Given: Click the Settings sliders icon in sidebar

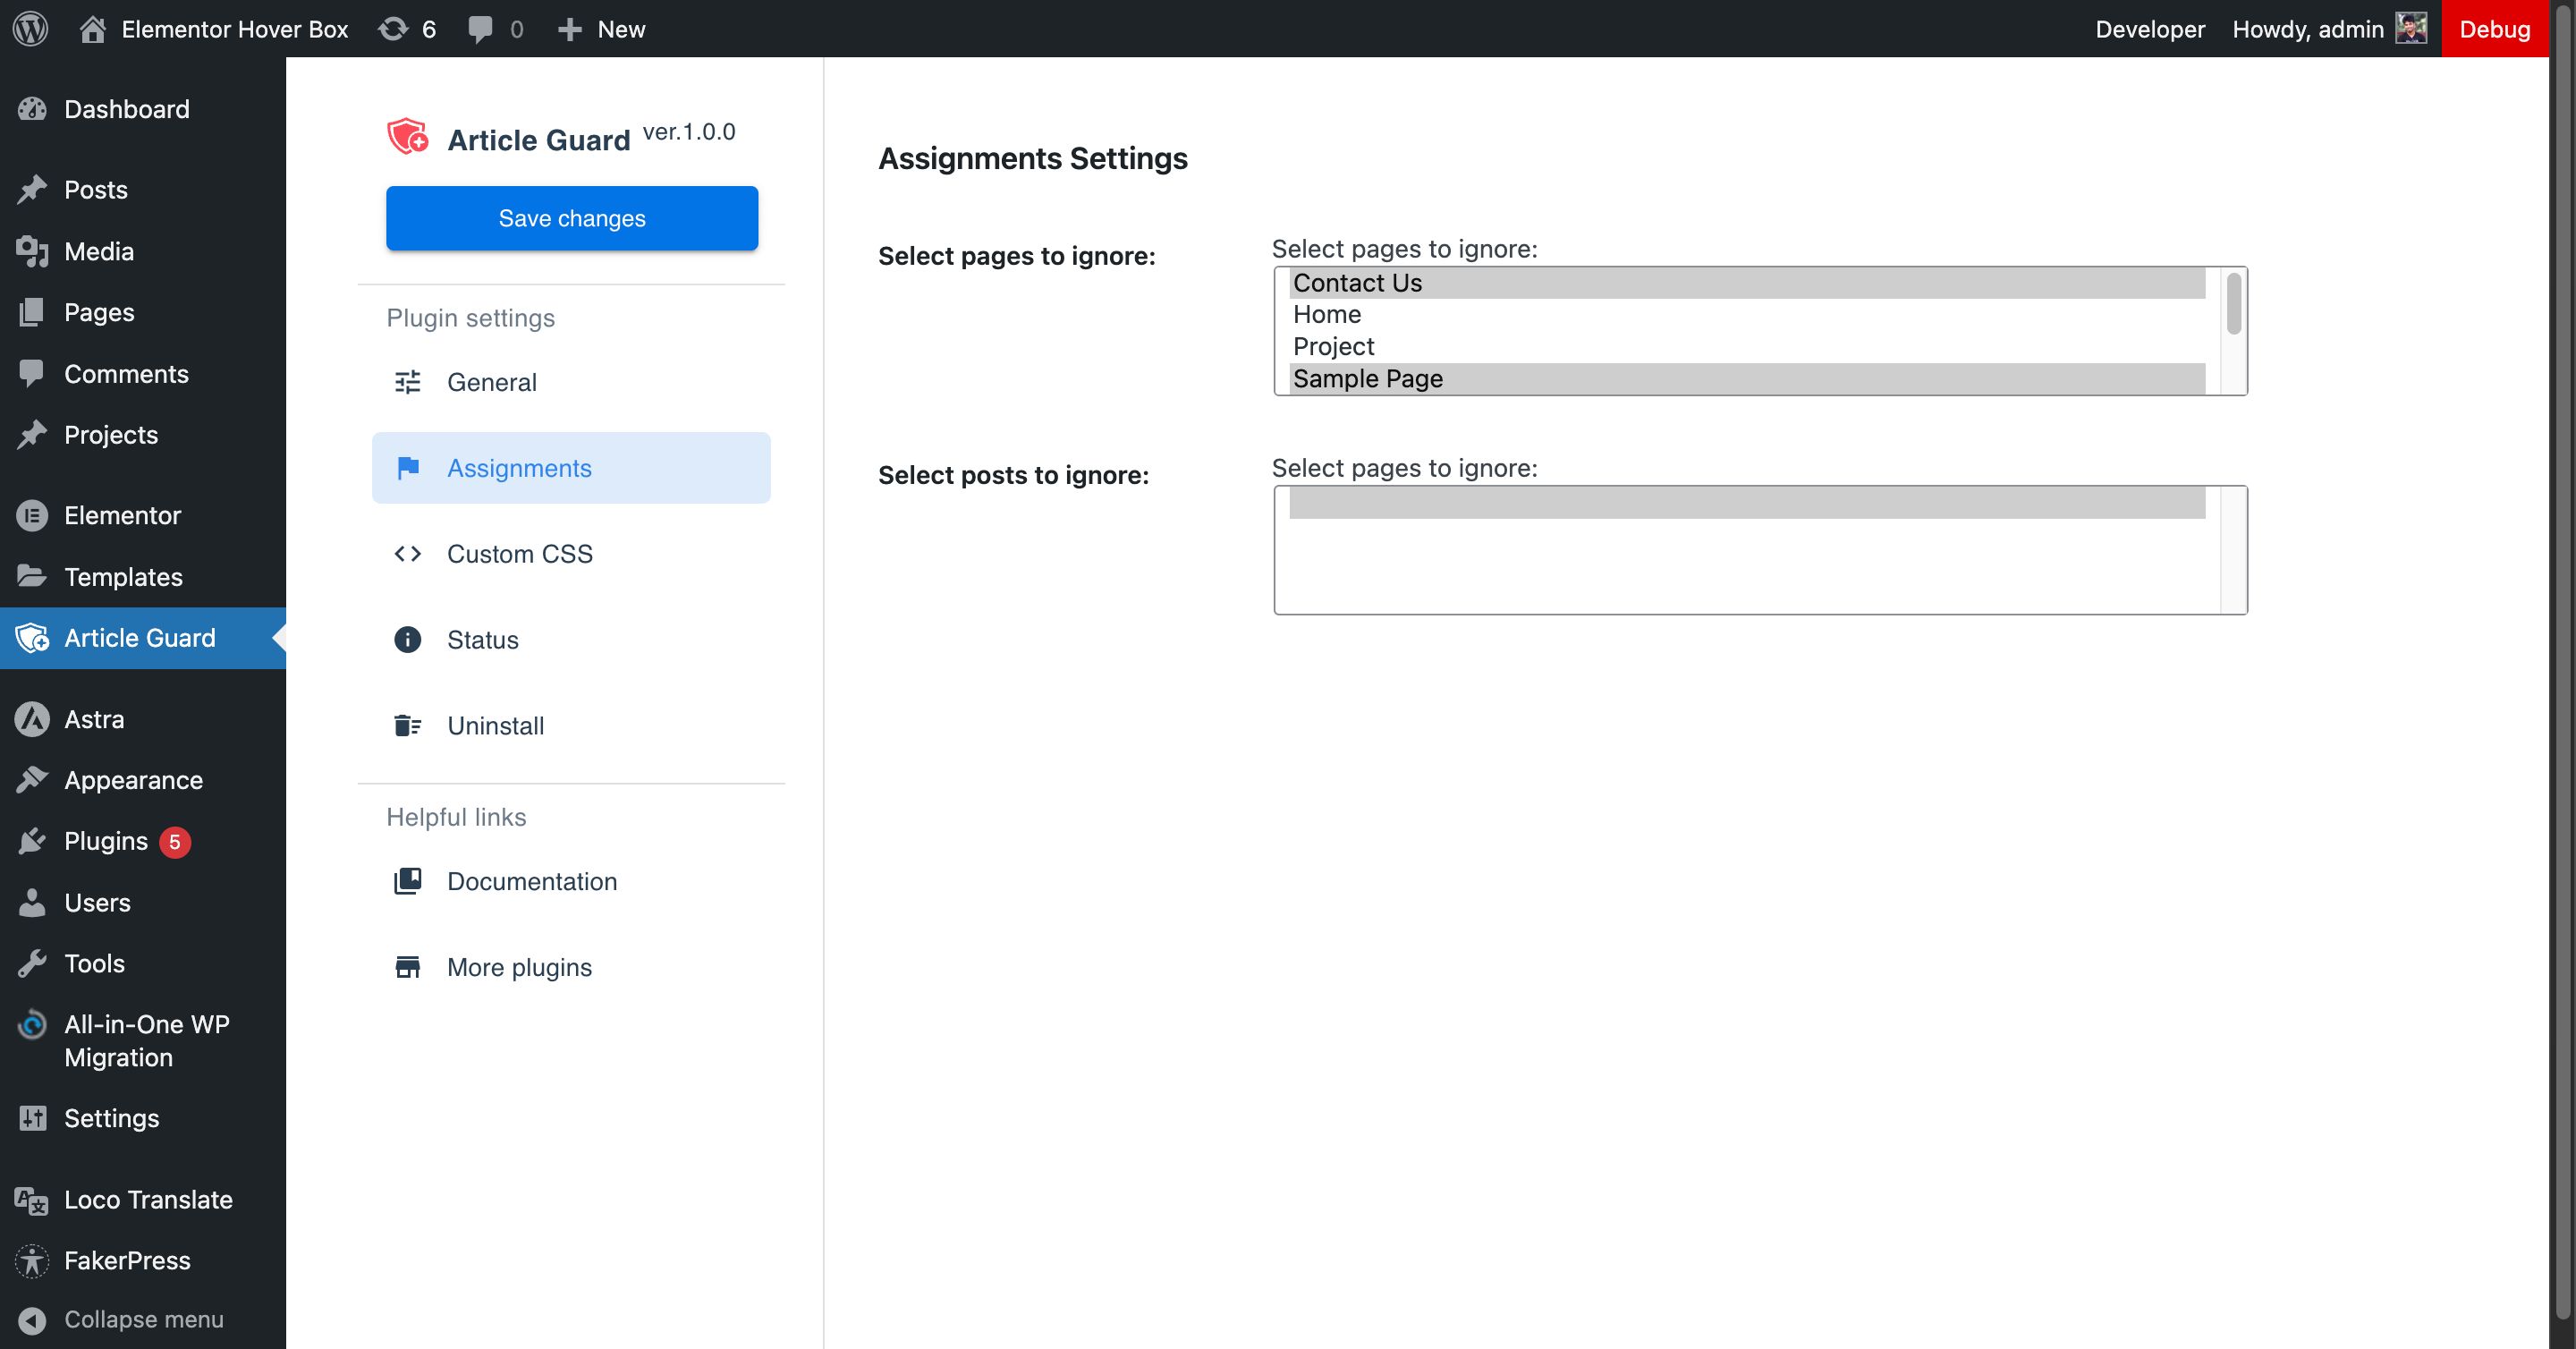Looking at the screenshot, I should click(x=32, y=1118).
